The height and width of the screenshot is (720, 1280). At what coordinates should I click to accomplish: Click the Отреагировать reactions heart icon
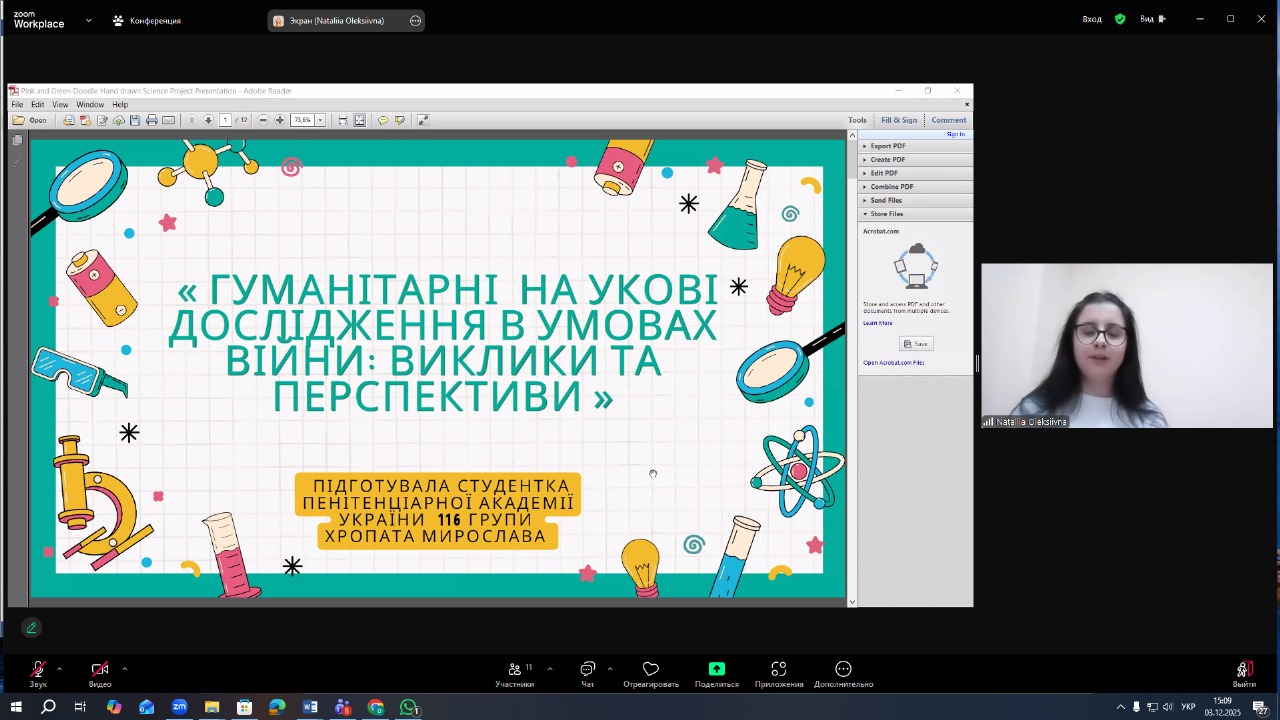[x=651, y=669]
